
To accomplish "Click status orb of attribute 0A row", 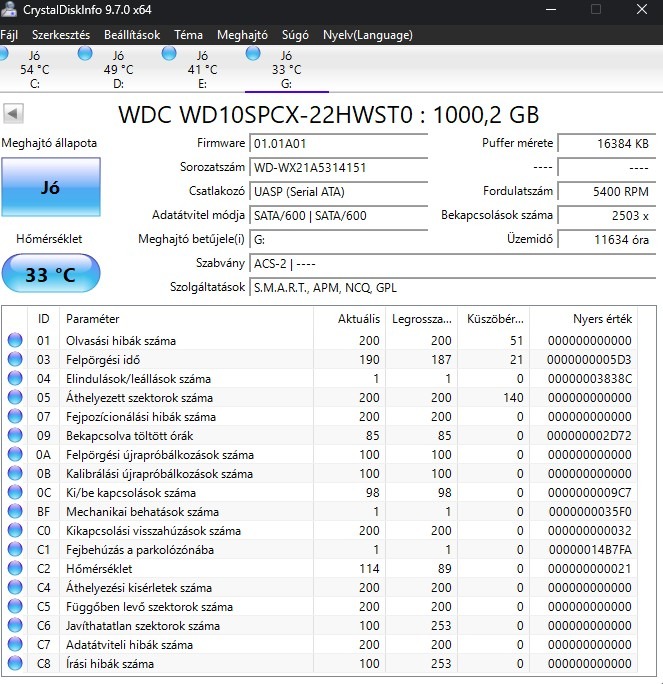I will 15,455.
